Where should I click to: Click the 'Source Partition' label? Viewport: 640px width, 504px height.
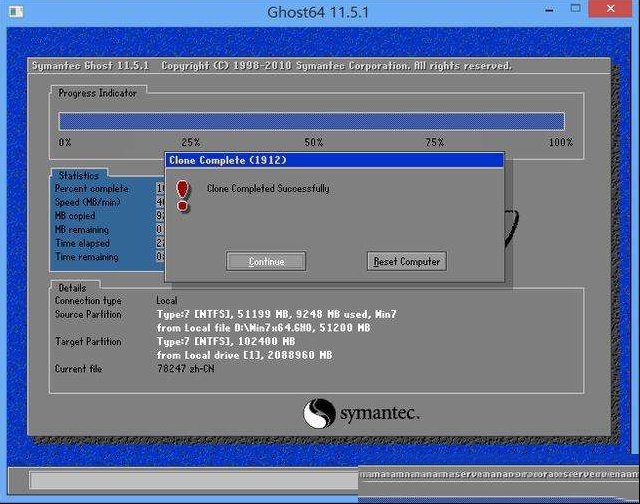click(x=88, y=314)
